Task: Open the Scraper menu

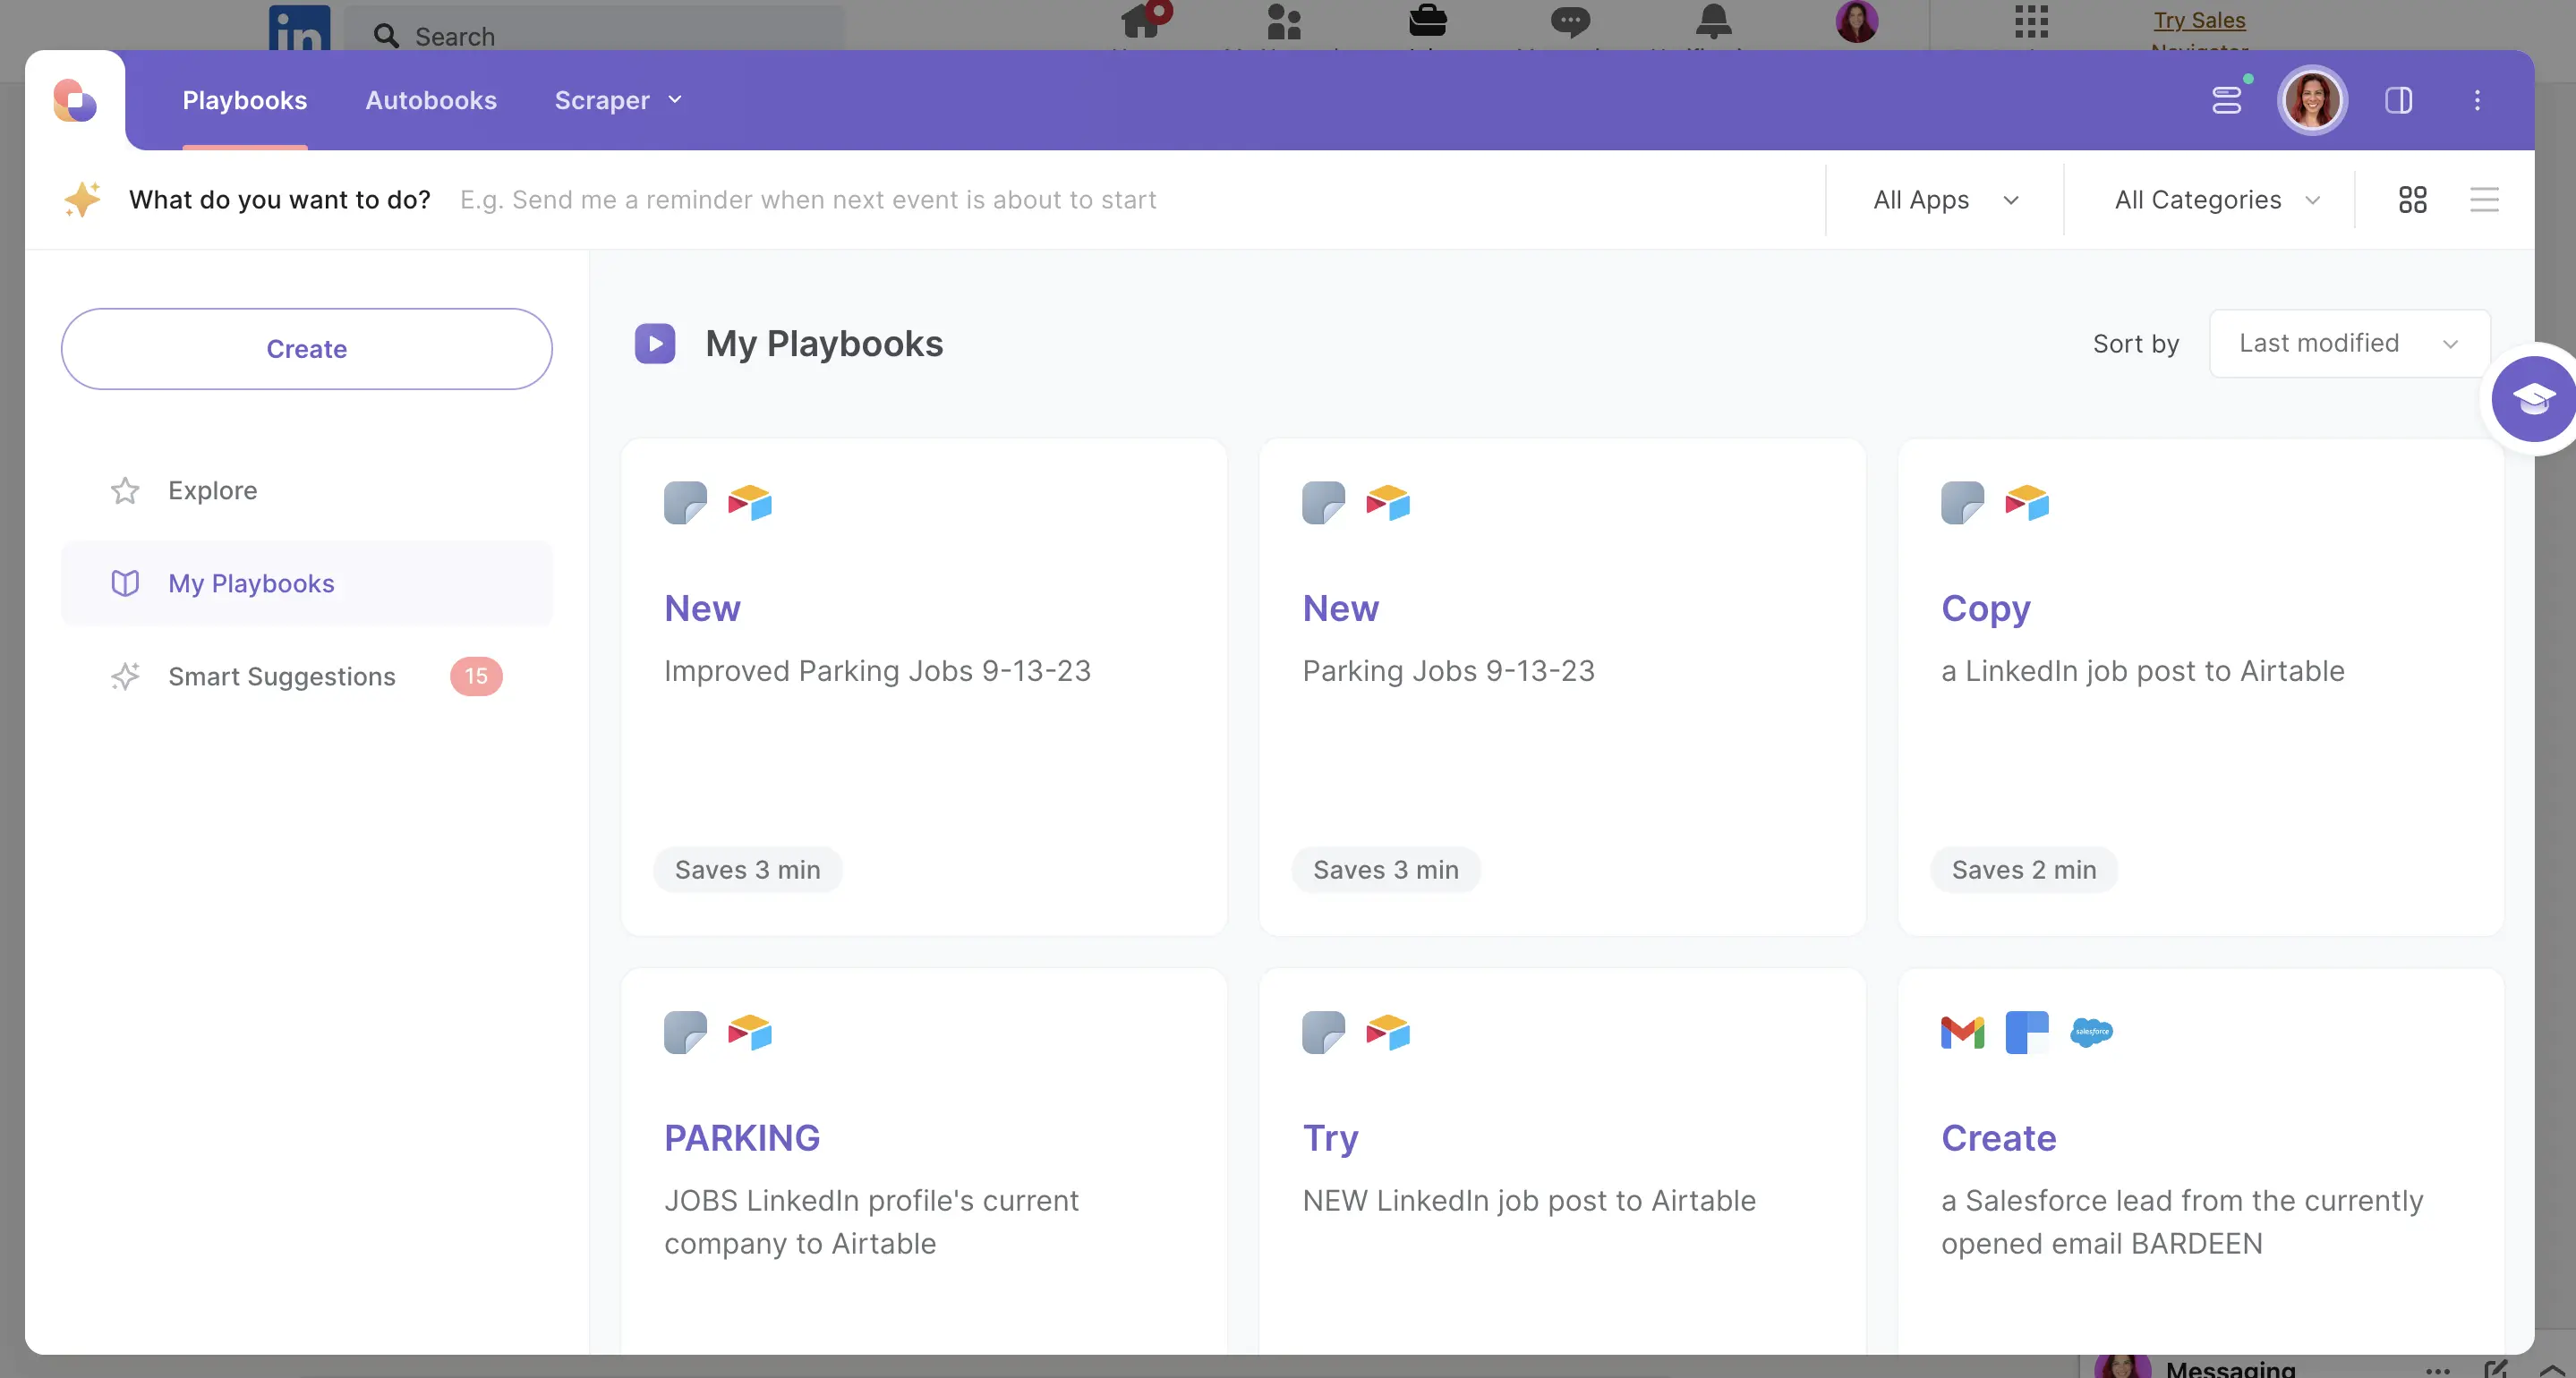Action: pyautogui.click(x=617, y=100)
